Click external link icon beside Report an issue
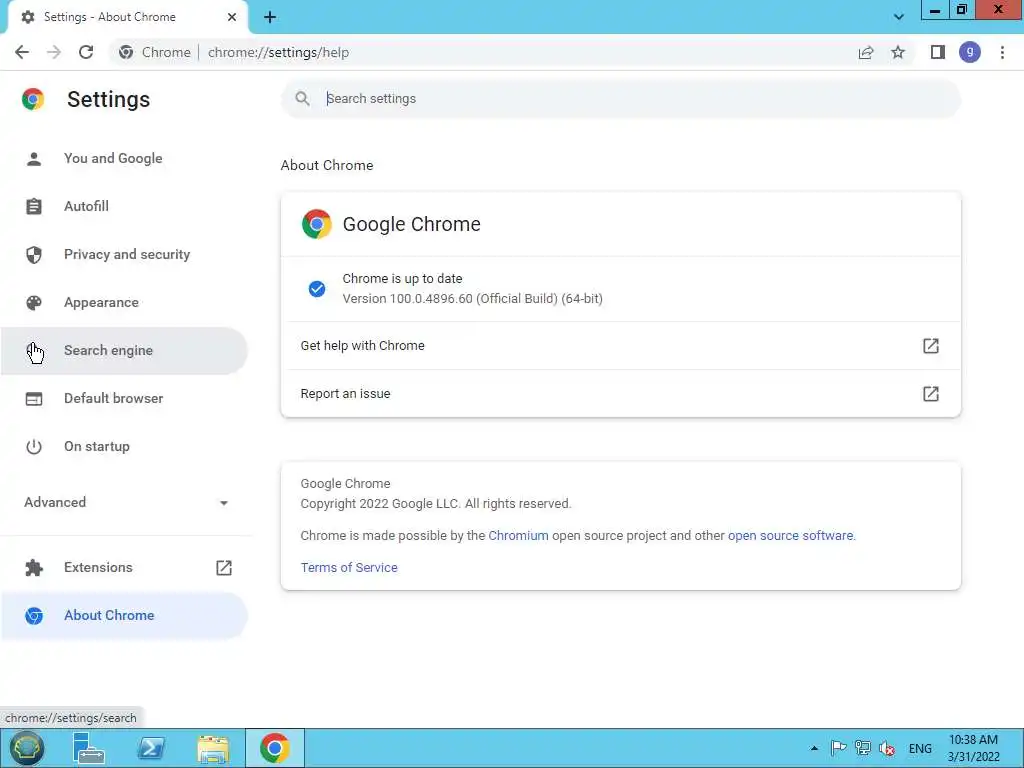1024x768 pixels. pos(931,394)
